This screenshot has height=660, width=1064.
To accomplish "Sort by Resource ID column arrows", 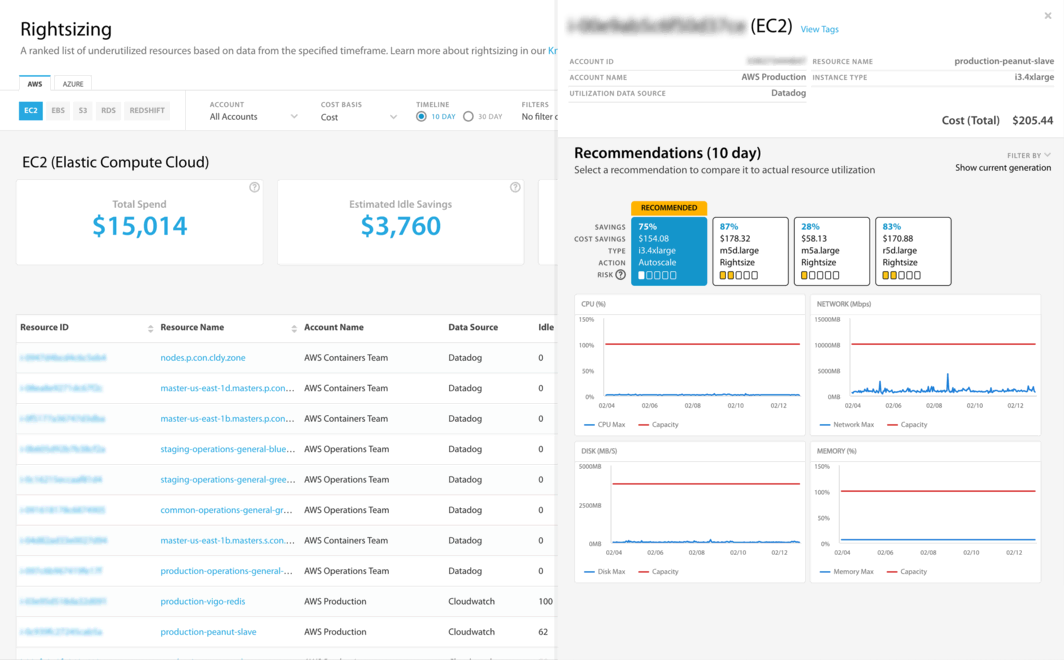I will [150, 328].
